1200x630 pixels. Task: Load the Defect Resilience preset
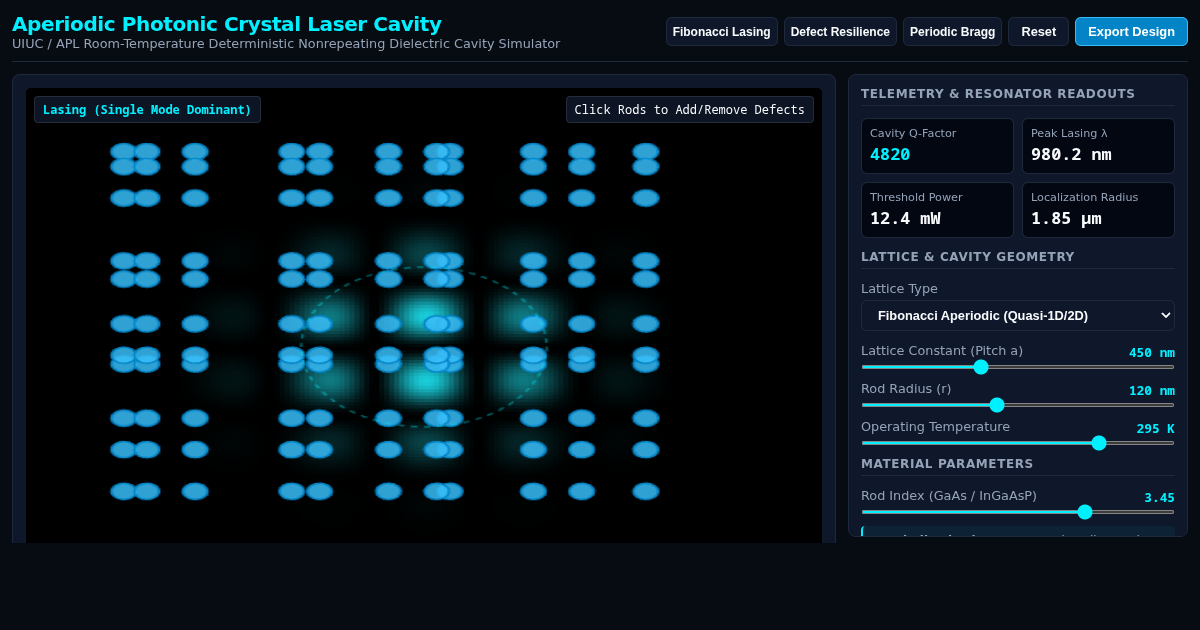tap(840, 32)
